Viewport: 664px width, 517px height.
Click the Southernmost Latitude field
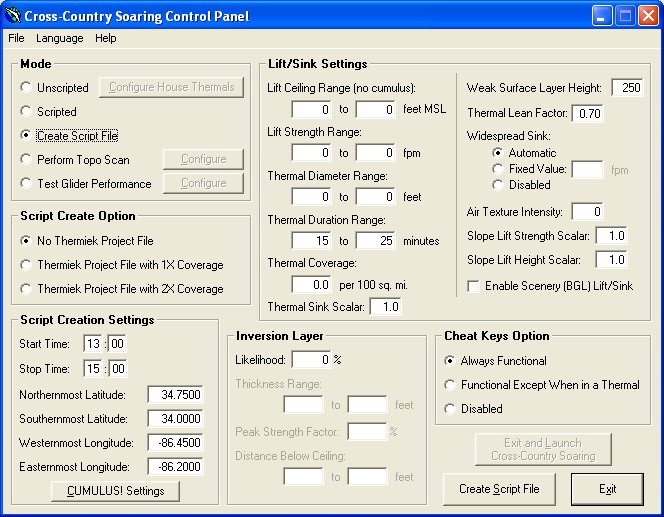(x=175, y=419)
